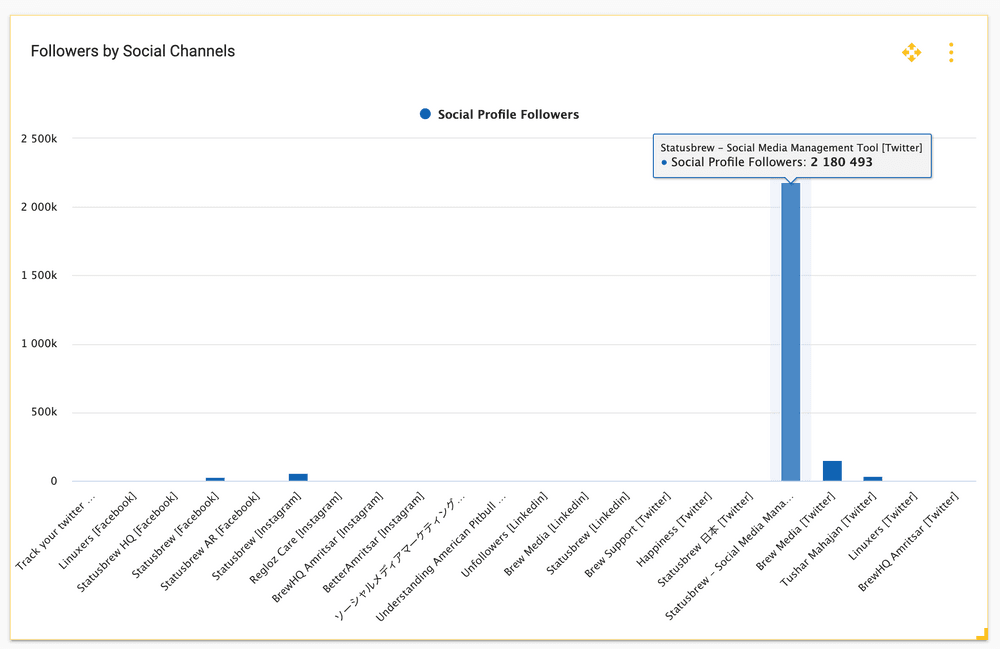Screen dimensions: 1000x649
Task: Click the 1 000k y-axis label
Action: click(x=39, y=344)
